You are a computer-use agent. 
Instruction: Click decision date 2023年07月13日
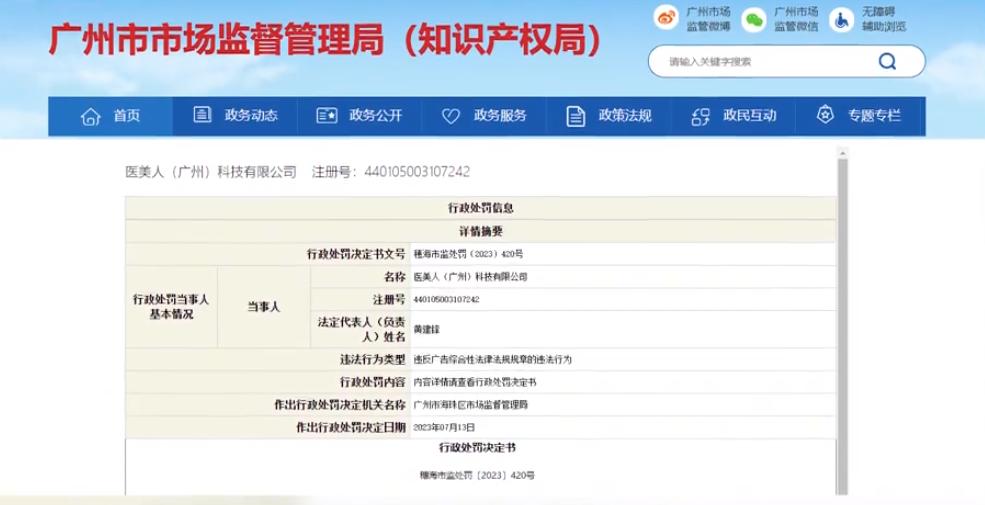tap(444, 428)
